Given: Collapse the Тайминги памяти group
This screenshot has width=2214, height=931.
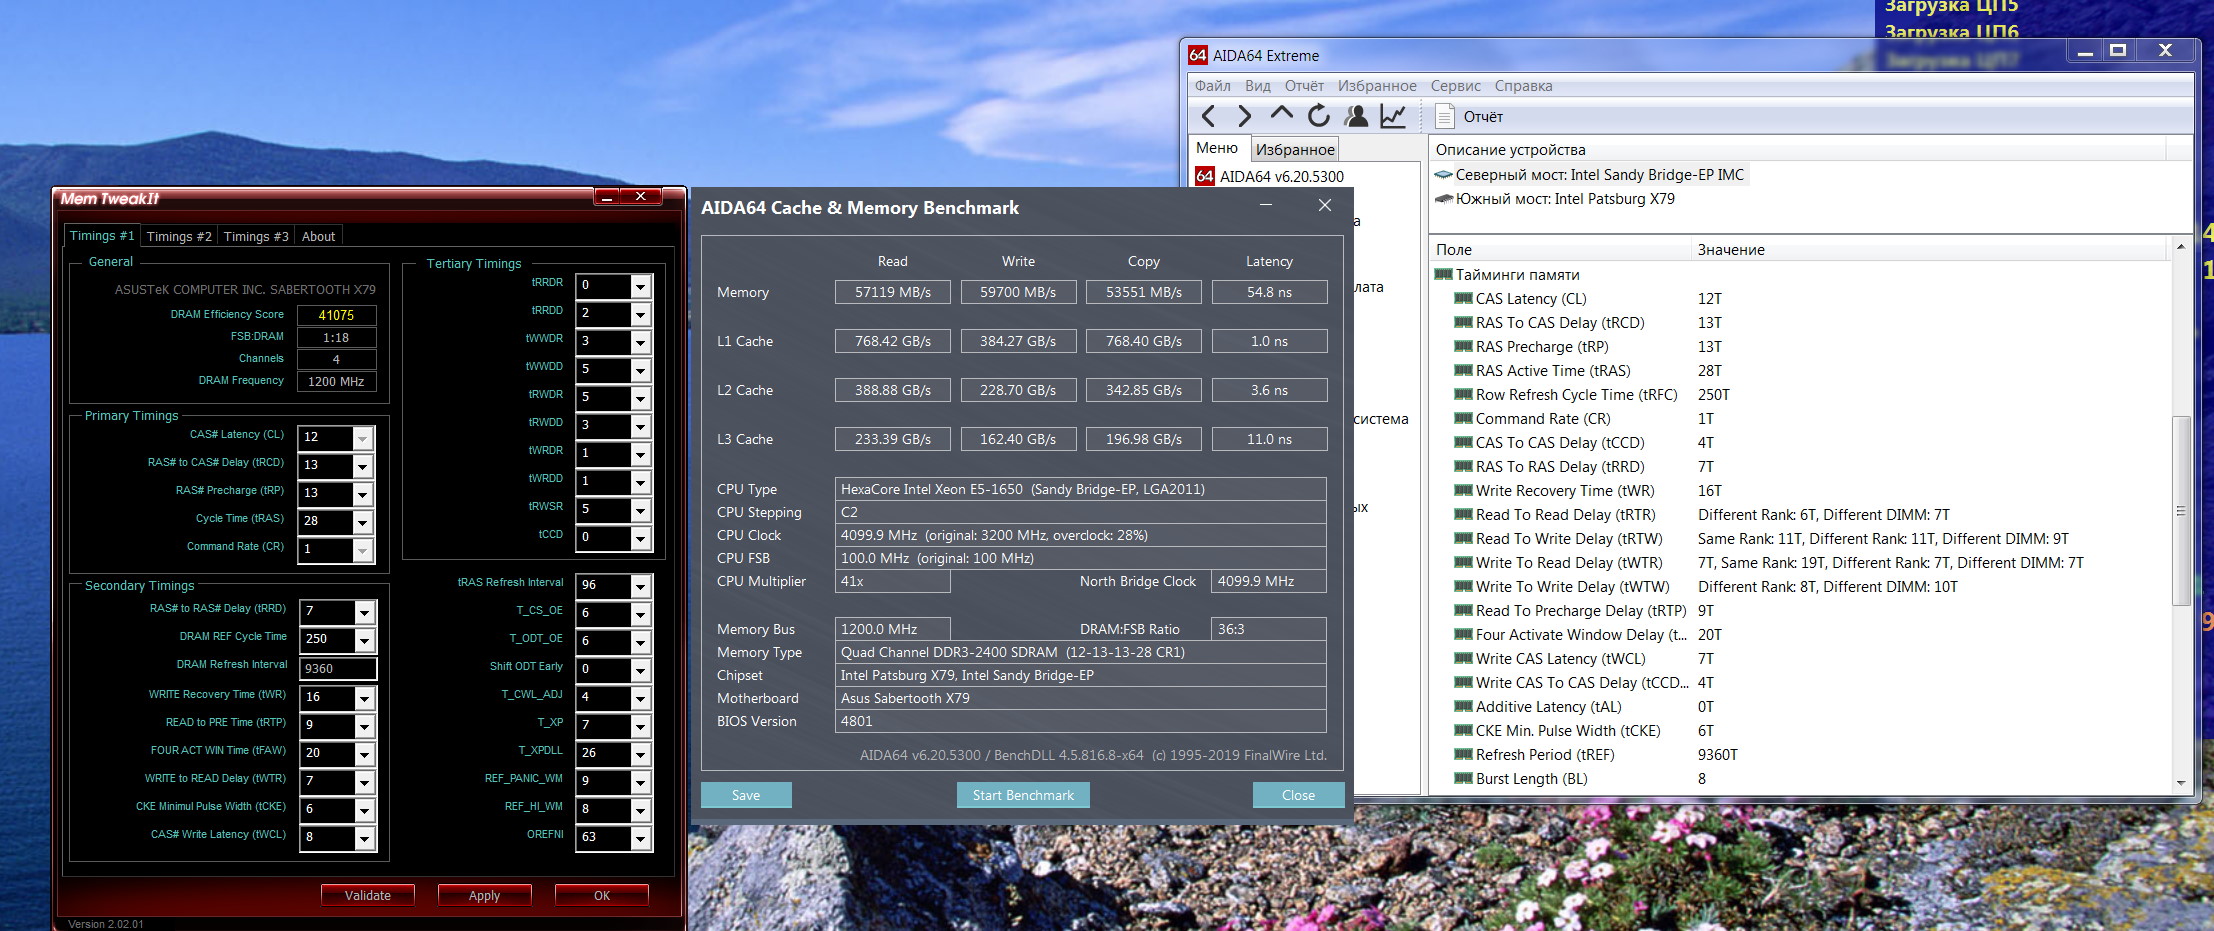Looking at the screenshot, I should coord(1443,275).
